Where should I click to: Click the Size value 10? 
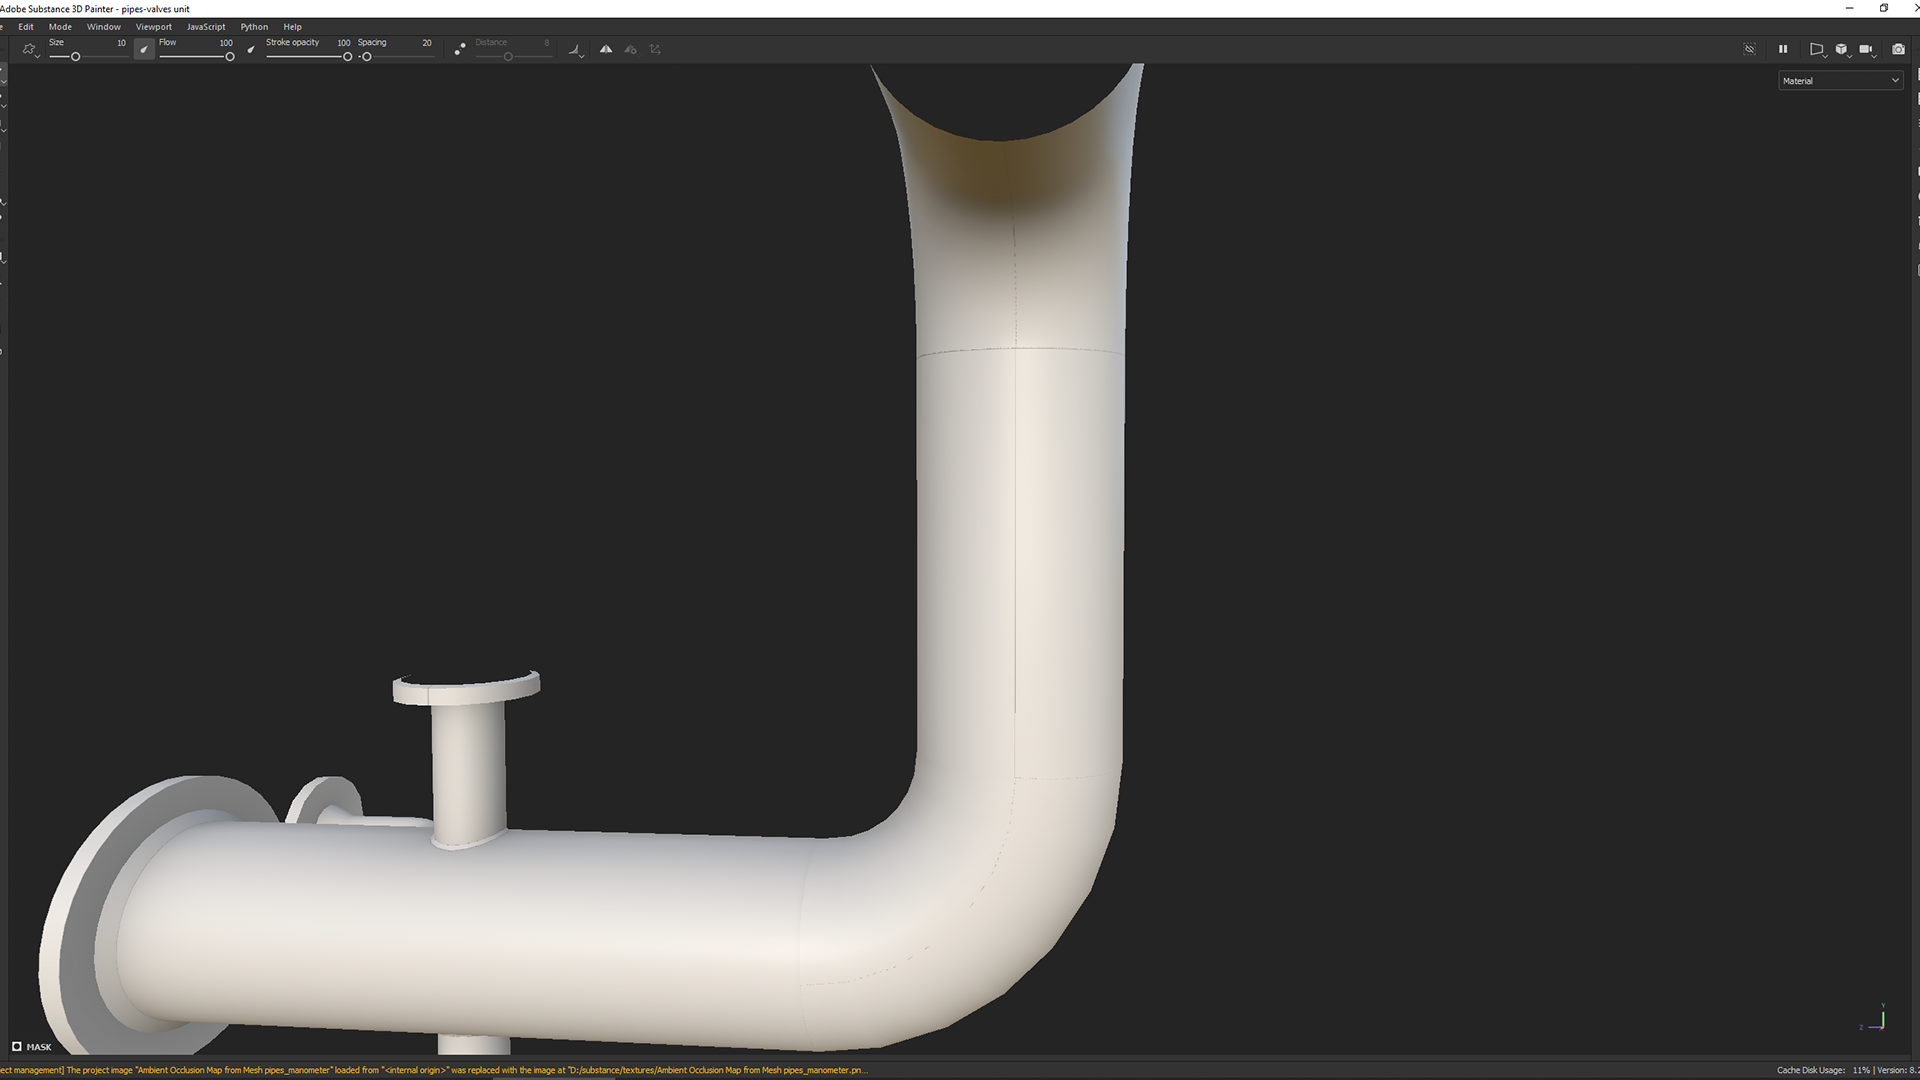coord(121,43)
